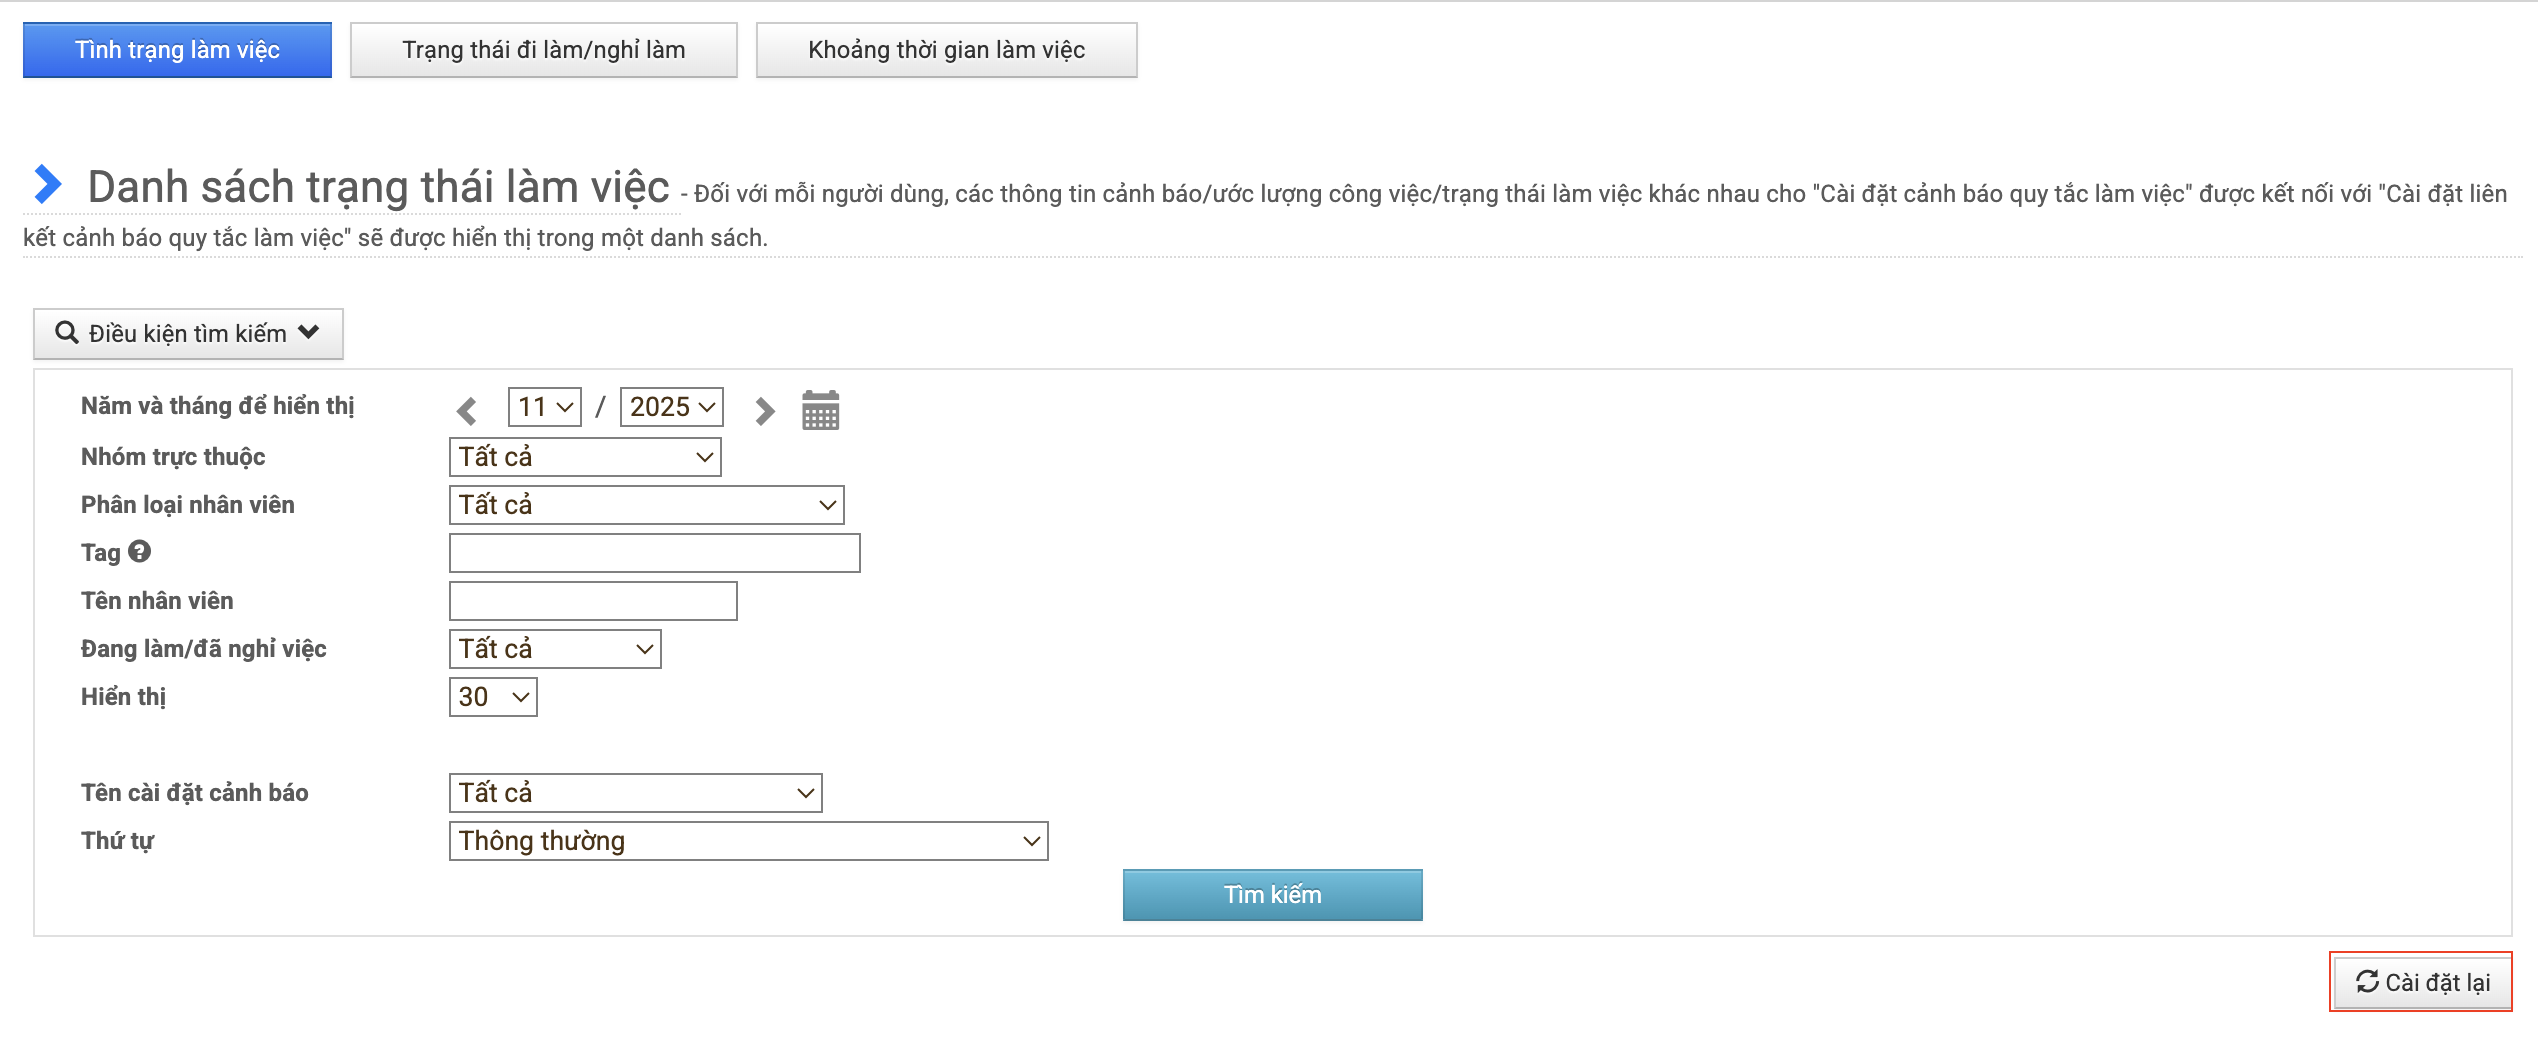
Task: Go to previous month arrow
Action: pyautogui.click(x=466, y=410)
